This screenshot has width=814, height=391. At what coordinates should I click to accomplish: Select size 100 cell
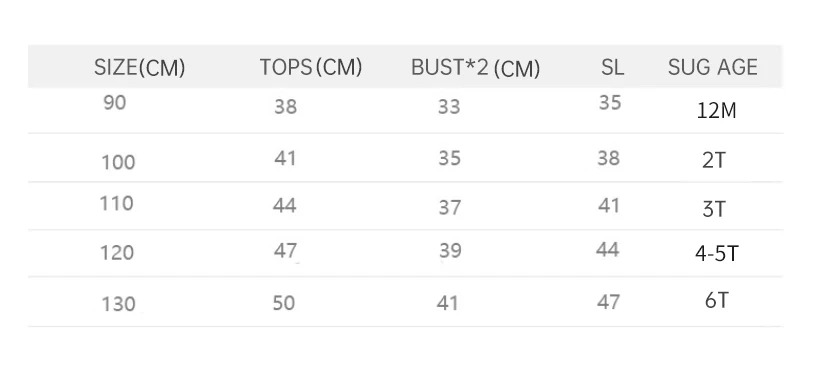118,163
